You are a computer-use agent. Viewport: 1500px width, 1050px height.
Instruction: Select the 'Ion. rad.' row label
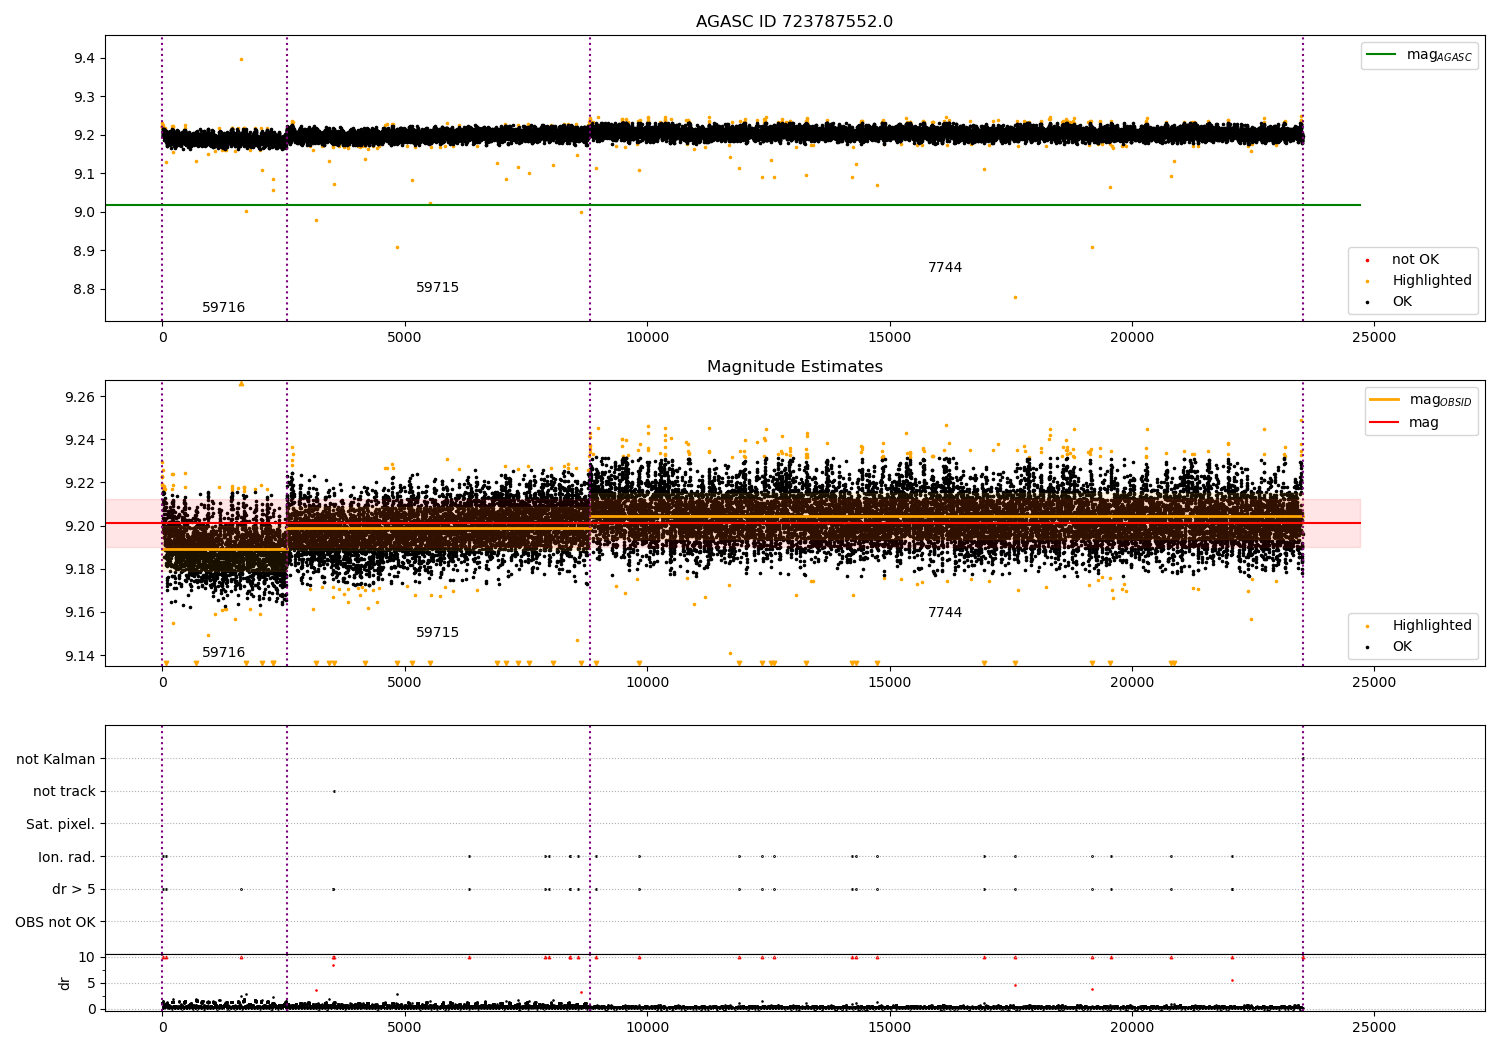coord(67,857)
